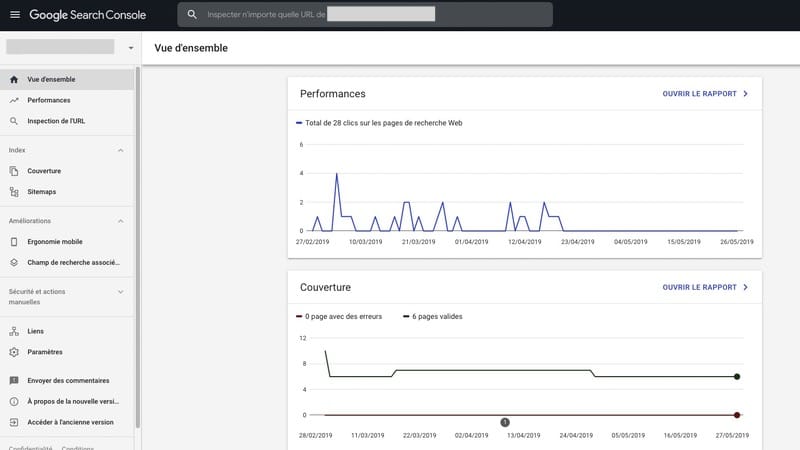Open the hamburger main menu
The width and height of the screenshot is (800, 450).
(14, 15)
